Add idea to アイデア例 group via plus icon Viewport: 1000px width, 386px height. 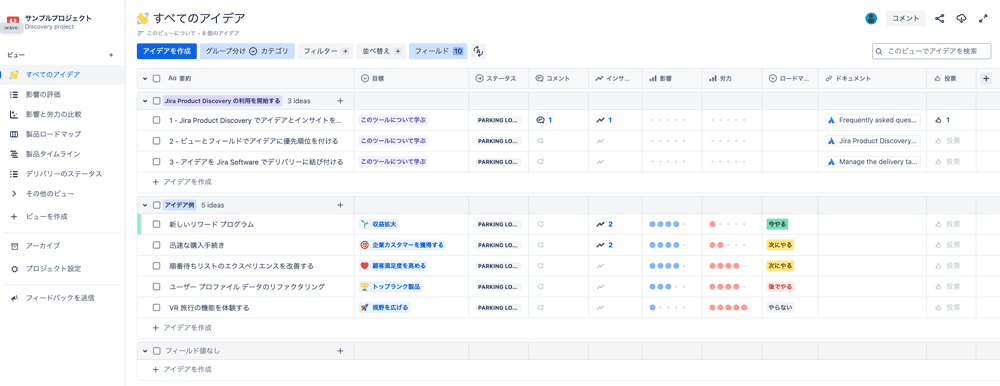(x=340, y=205)
